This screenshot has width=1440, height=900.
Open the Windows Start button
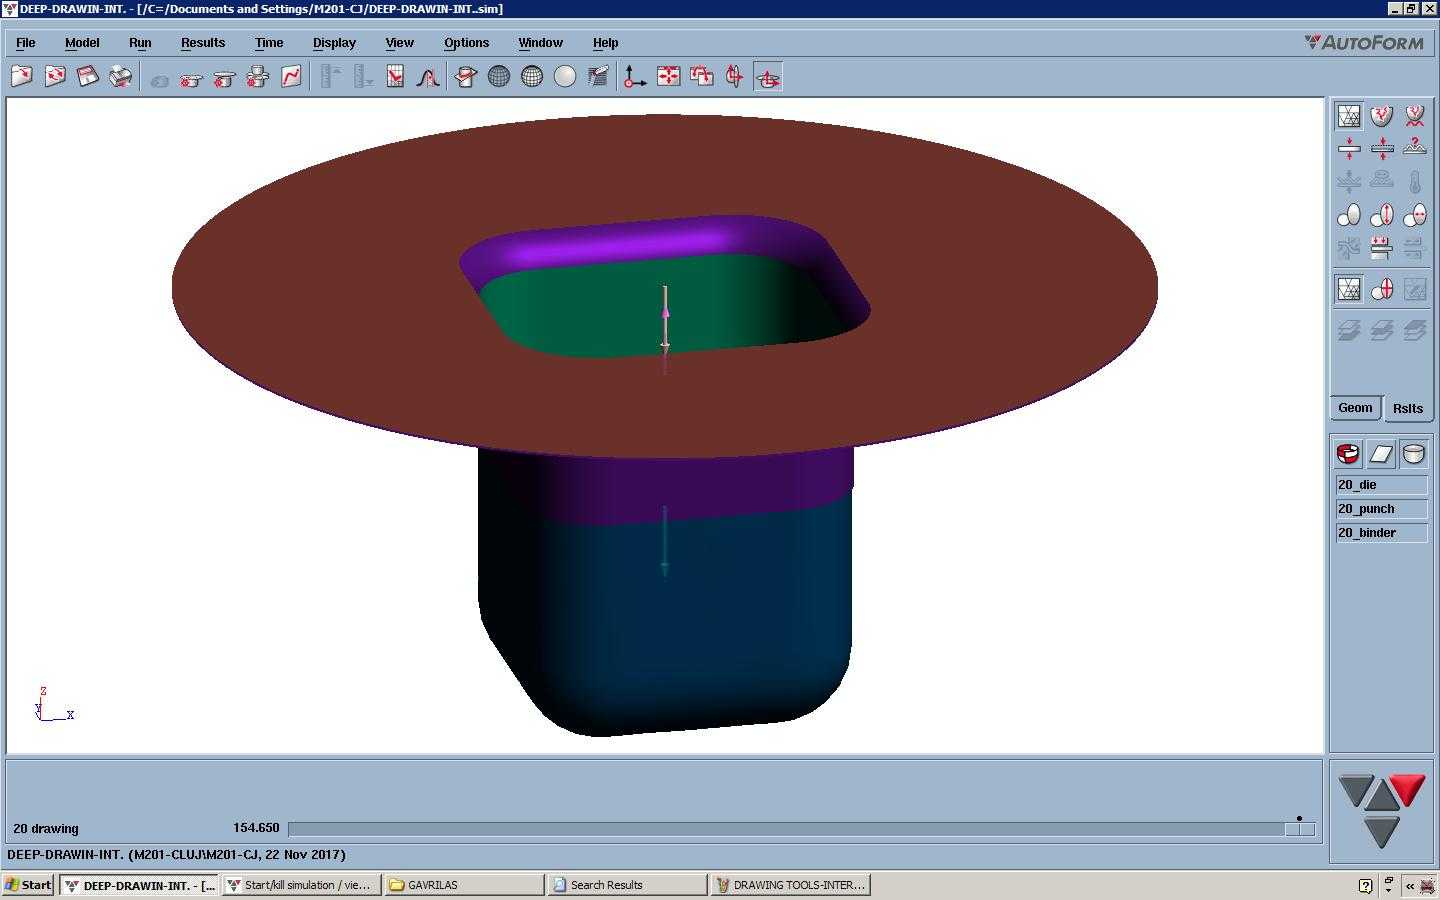(28, 885)
